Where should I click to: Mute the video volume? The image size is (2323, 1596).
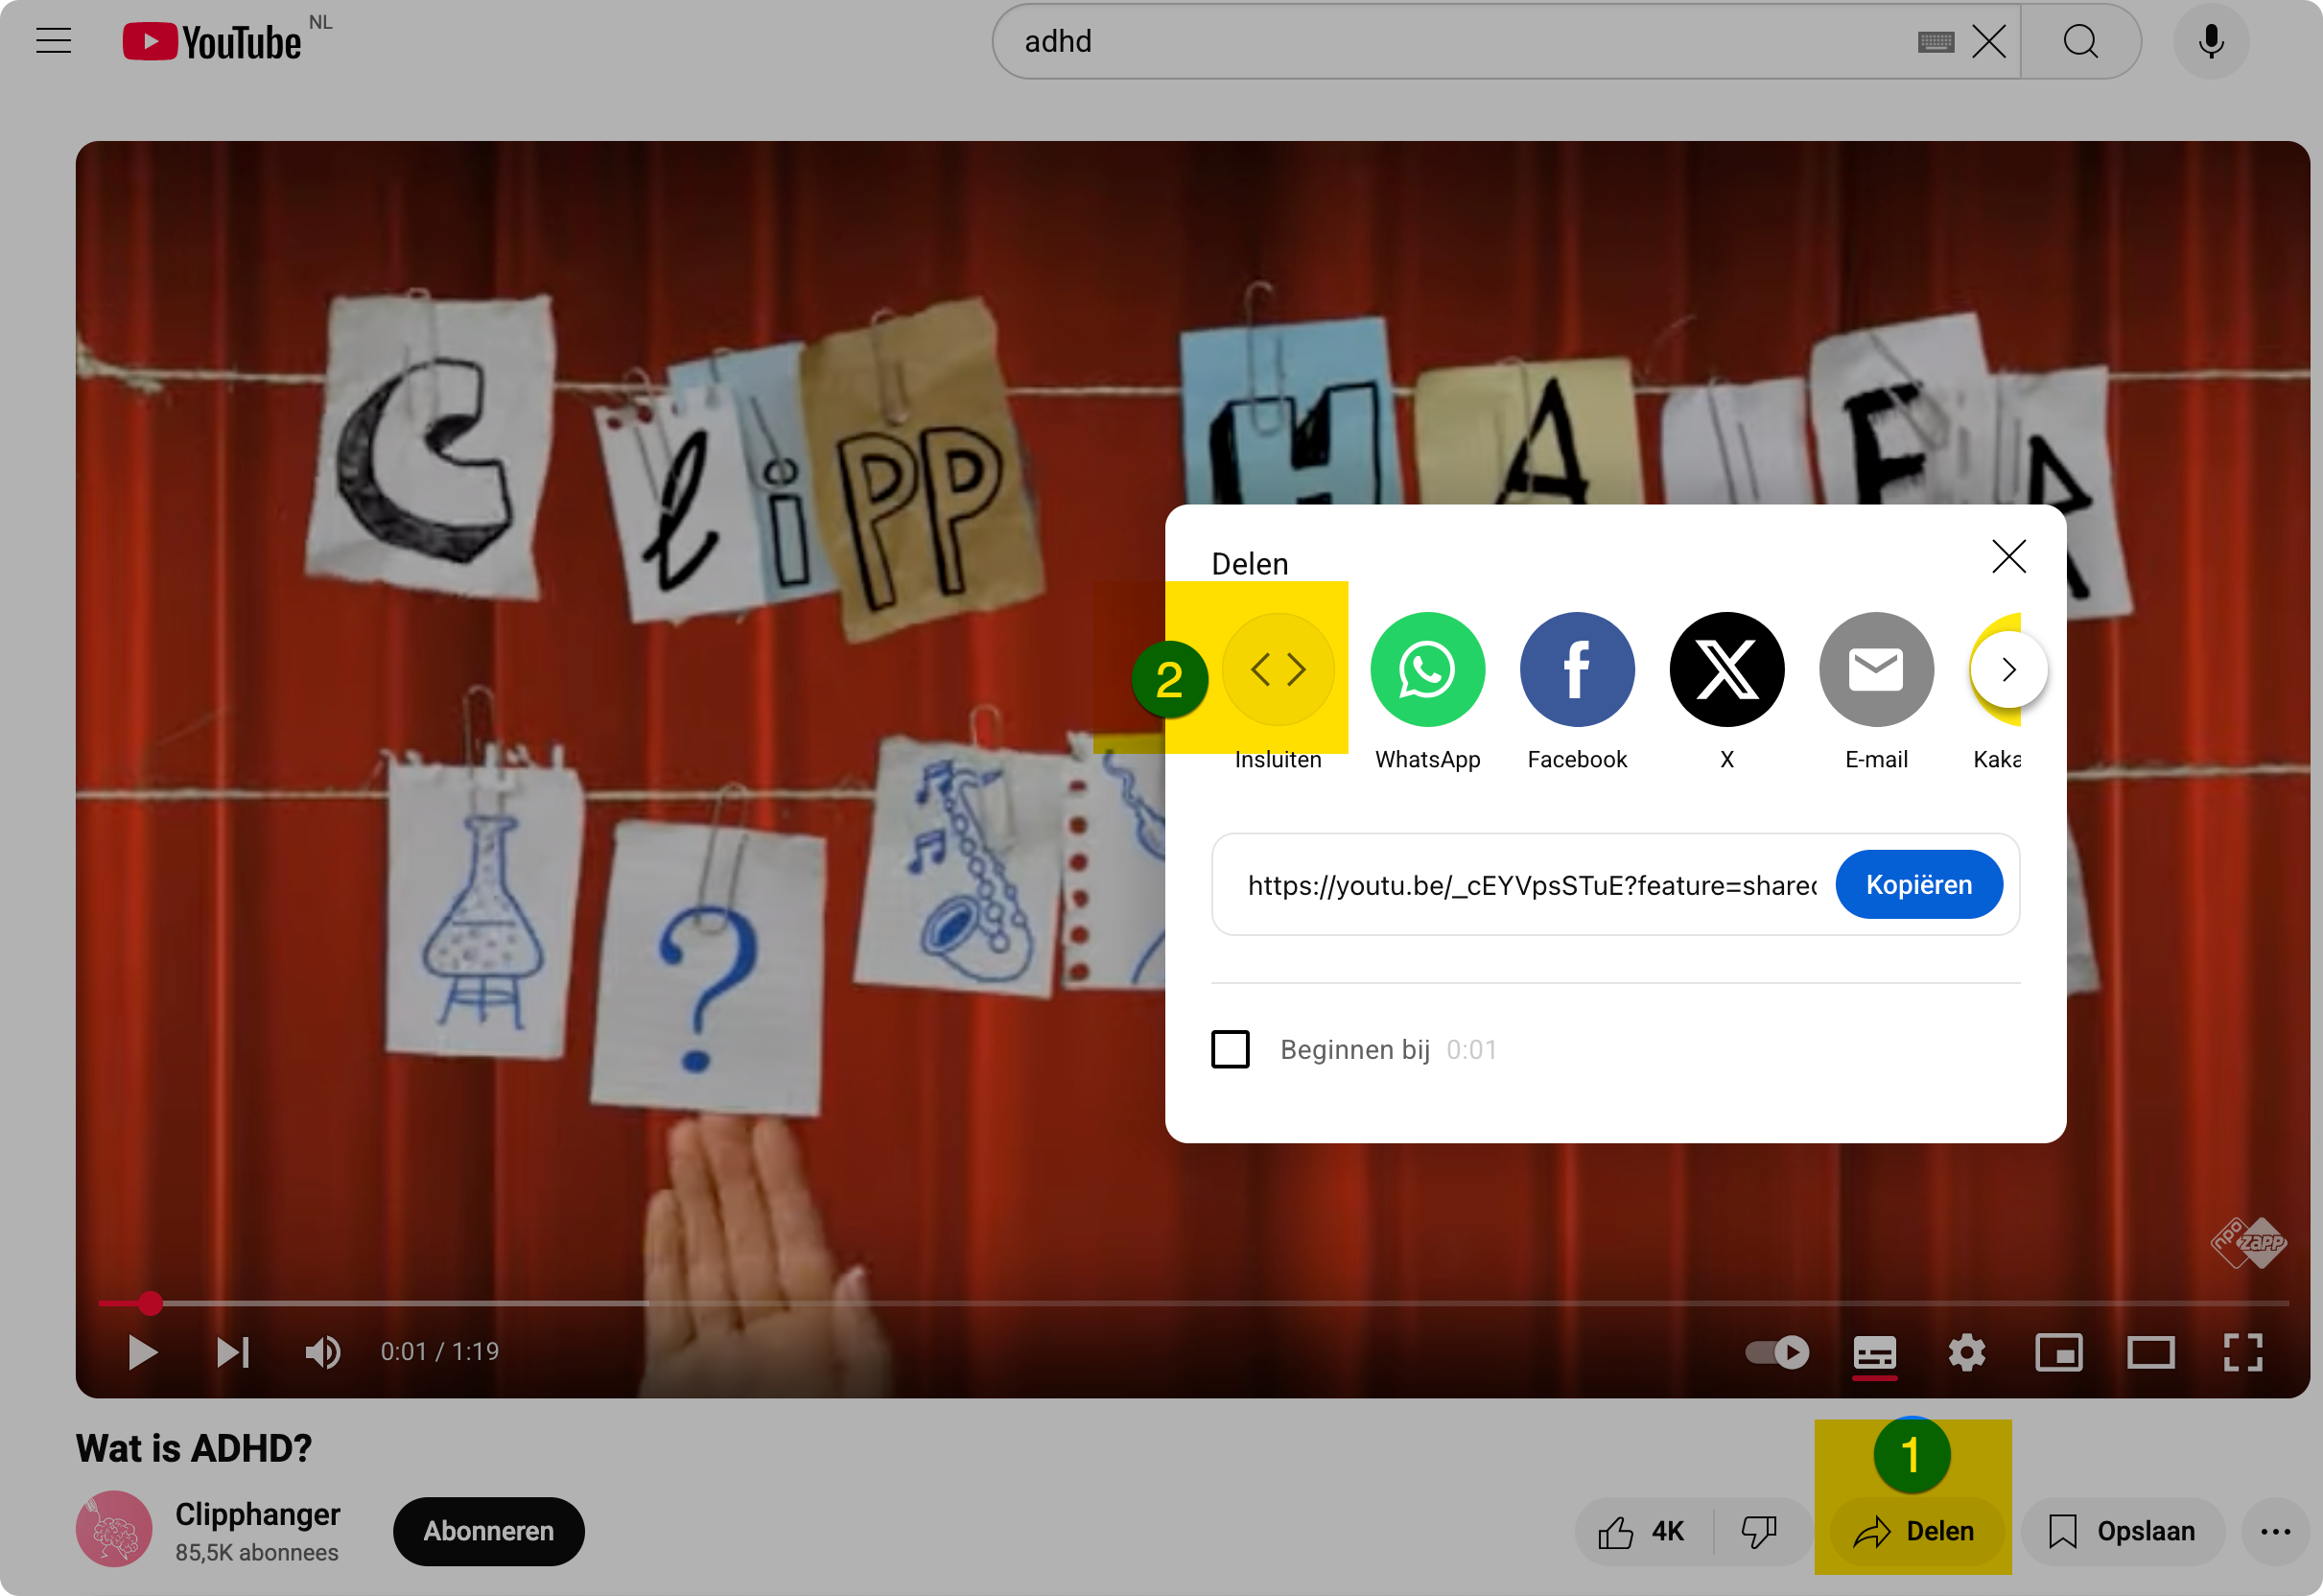pos(322,1352)
